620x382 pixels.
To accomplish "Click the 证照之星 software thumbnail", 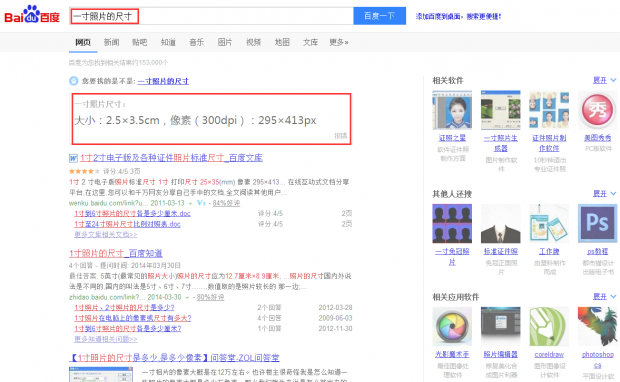I will click(x=452, y=110).
